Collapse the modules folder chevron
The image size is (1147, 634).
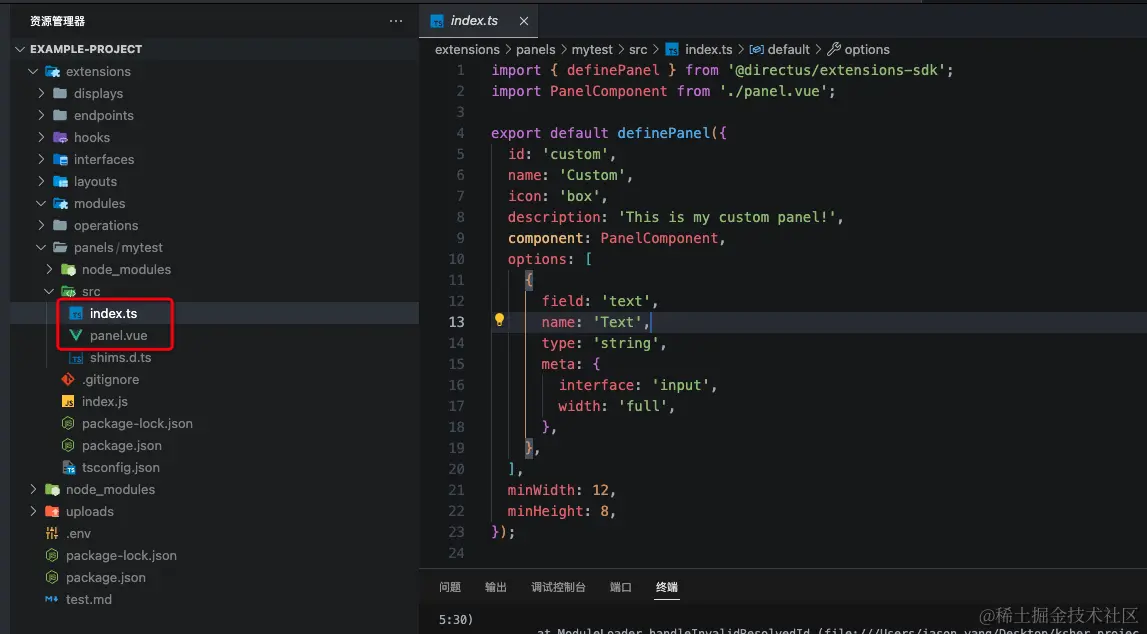[x=41, y=203]
